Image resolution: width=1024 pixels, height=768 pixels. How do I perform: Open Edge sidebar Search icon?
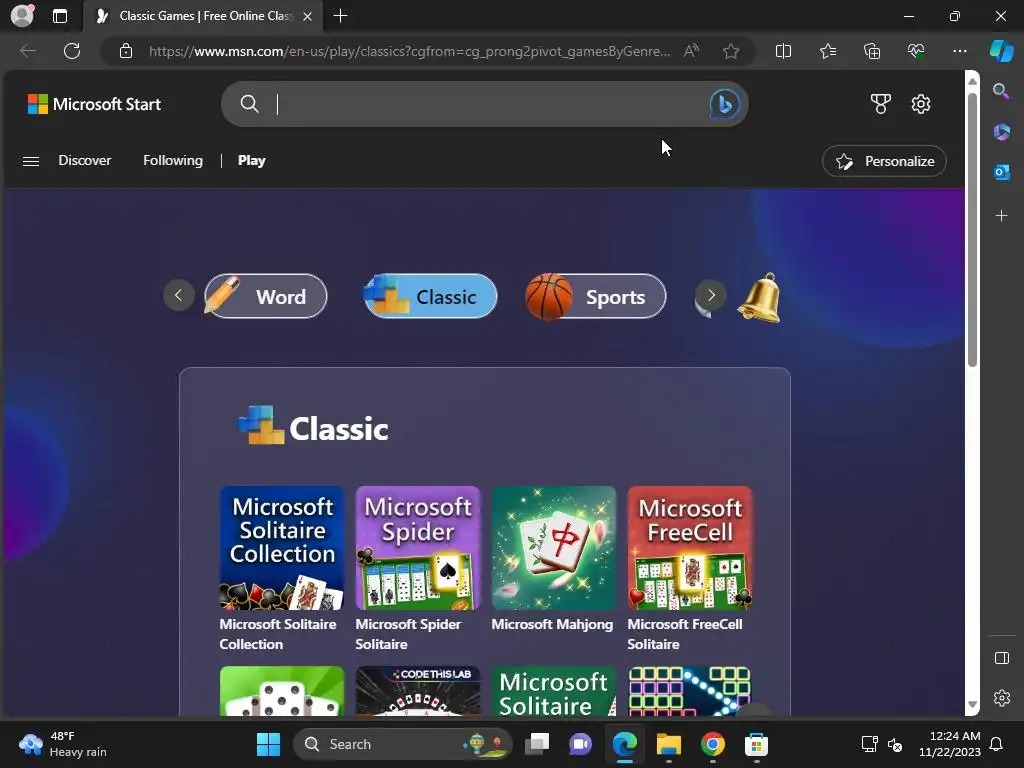coord(1001,91)
